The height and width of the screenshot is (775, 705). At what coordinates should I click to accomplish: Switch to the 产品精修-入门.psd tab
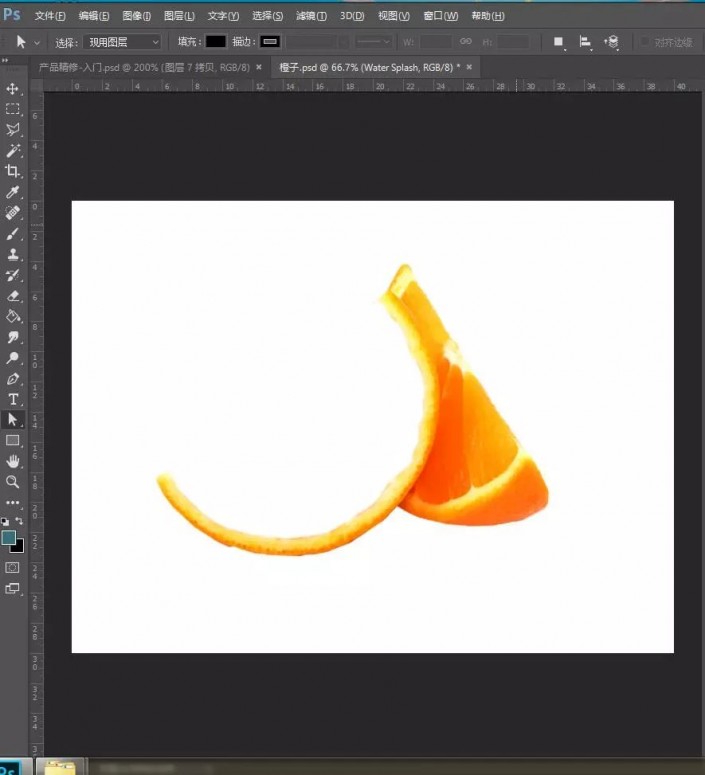coord(144,67)
